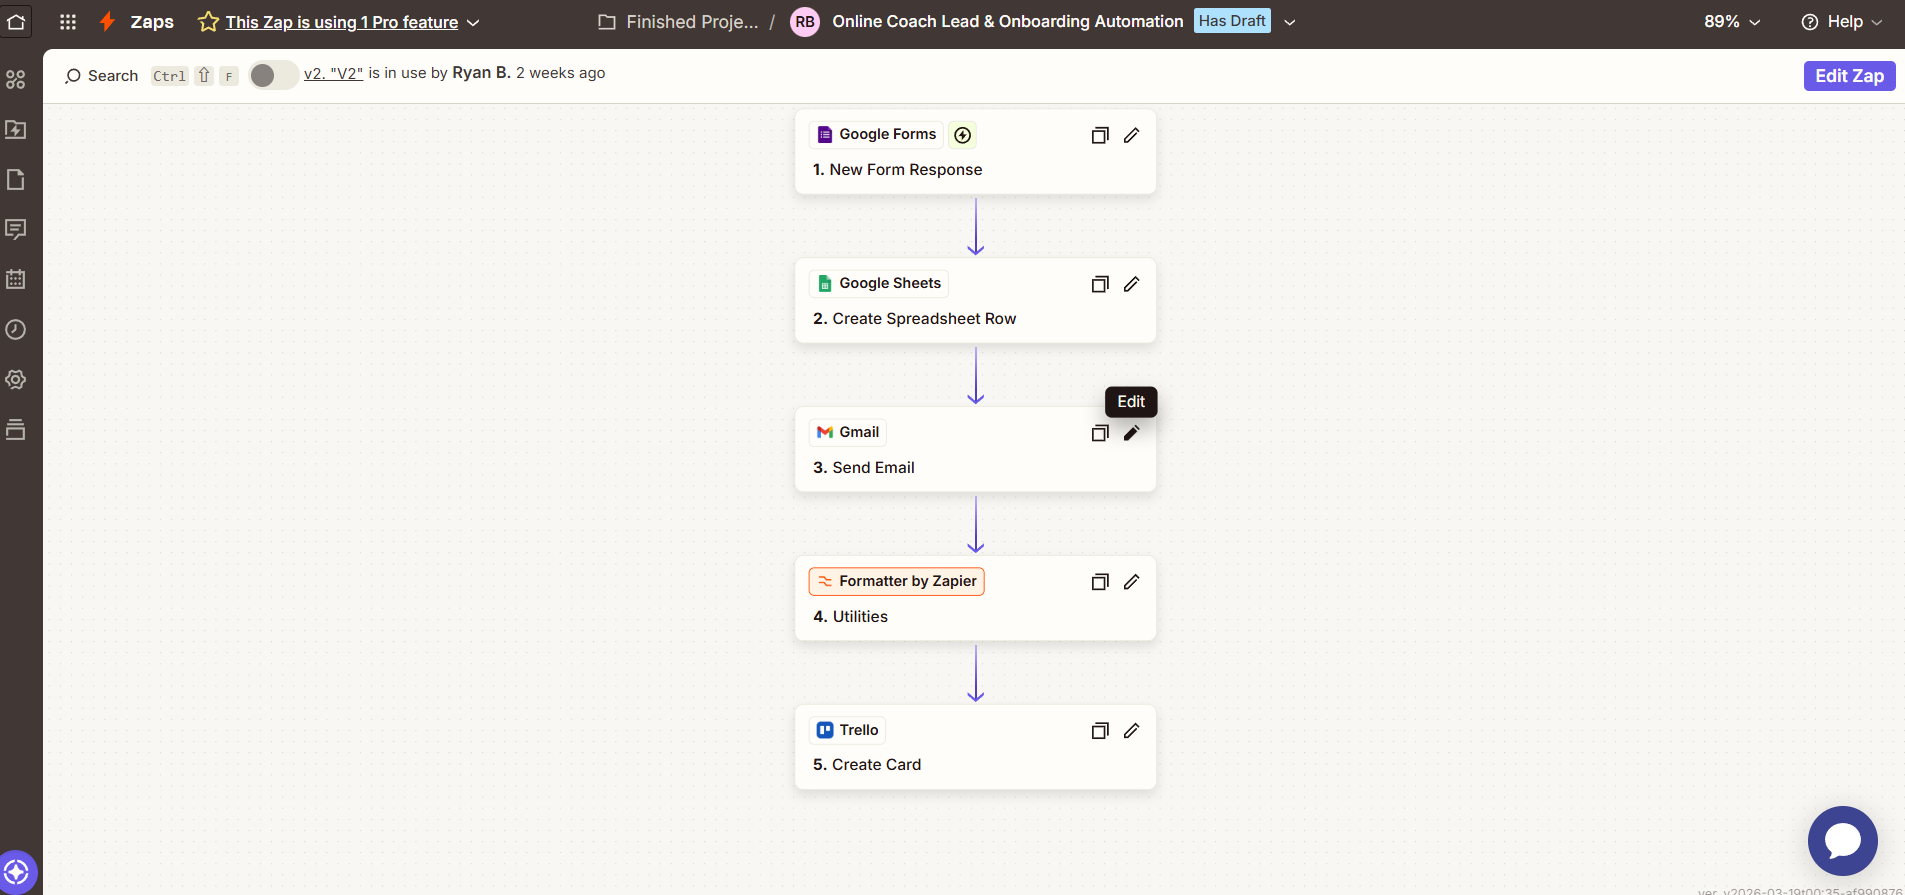Open the Help menu
This screenshot has width=1905, height=895.
[x=1842, y=22]
